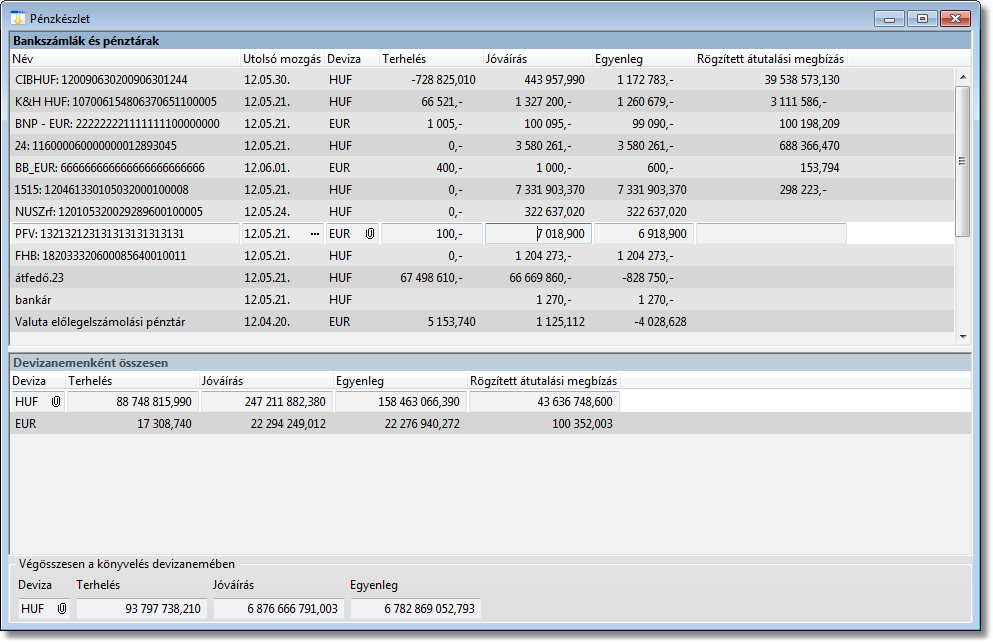Click the accounts list vertical scrollbar thumb
Screen dimensions: 993x643
[962, 160]
